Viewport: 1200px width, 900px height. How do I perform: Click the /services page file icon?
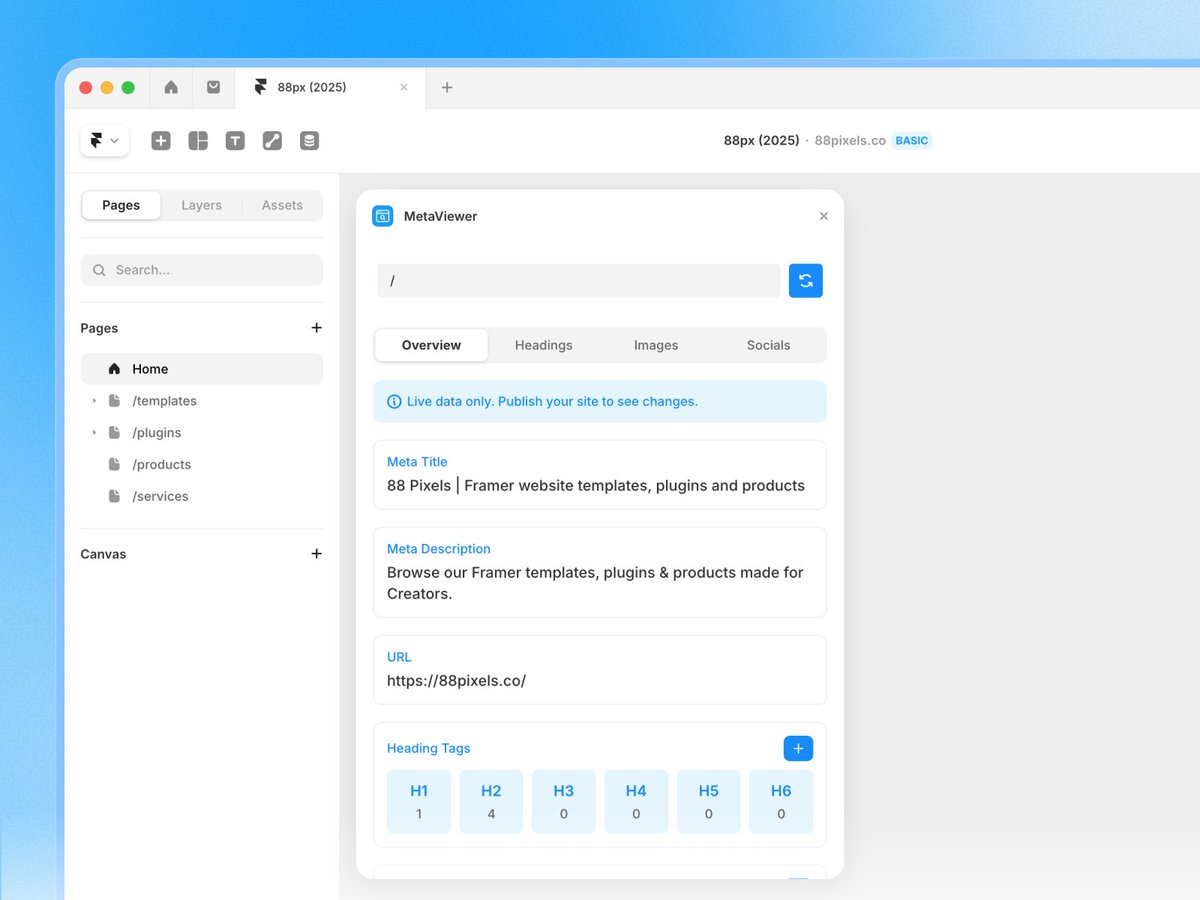point(114,497)
